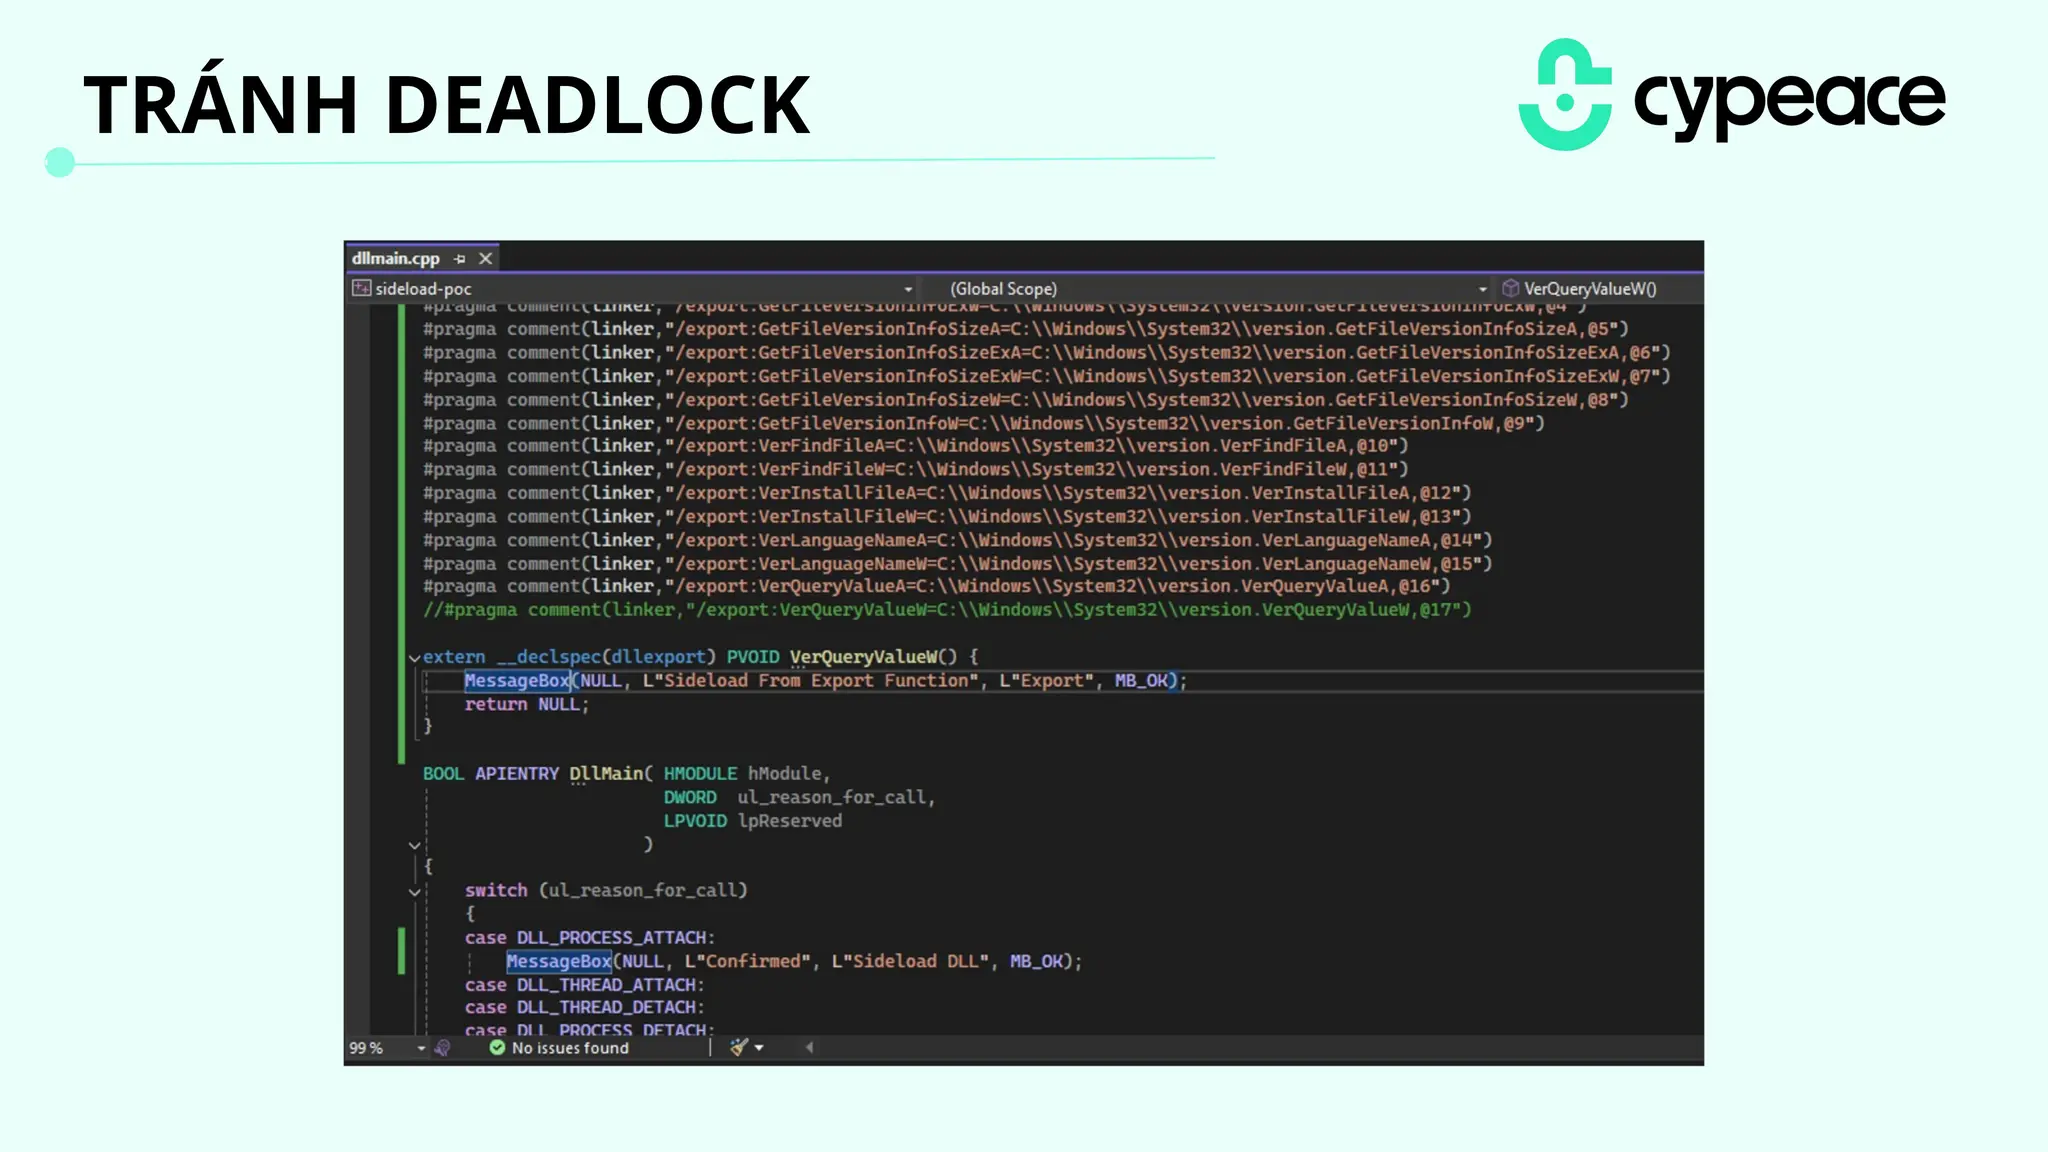Click the project icon beside sideload-poc
The width and height of the screenshot is (2048, 1152).
click(x=361, y=289)
